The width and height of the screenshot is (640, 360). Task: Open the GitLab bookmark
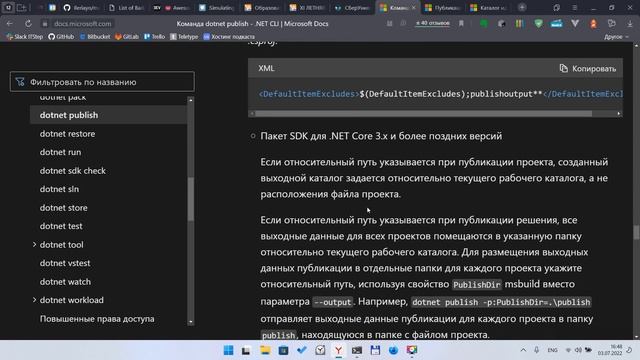[127, 37]
